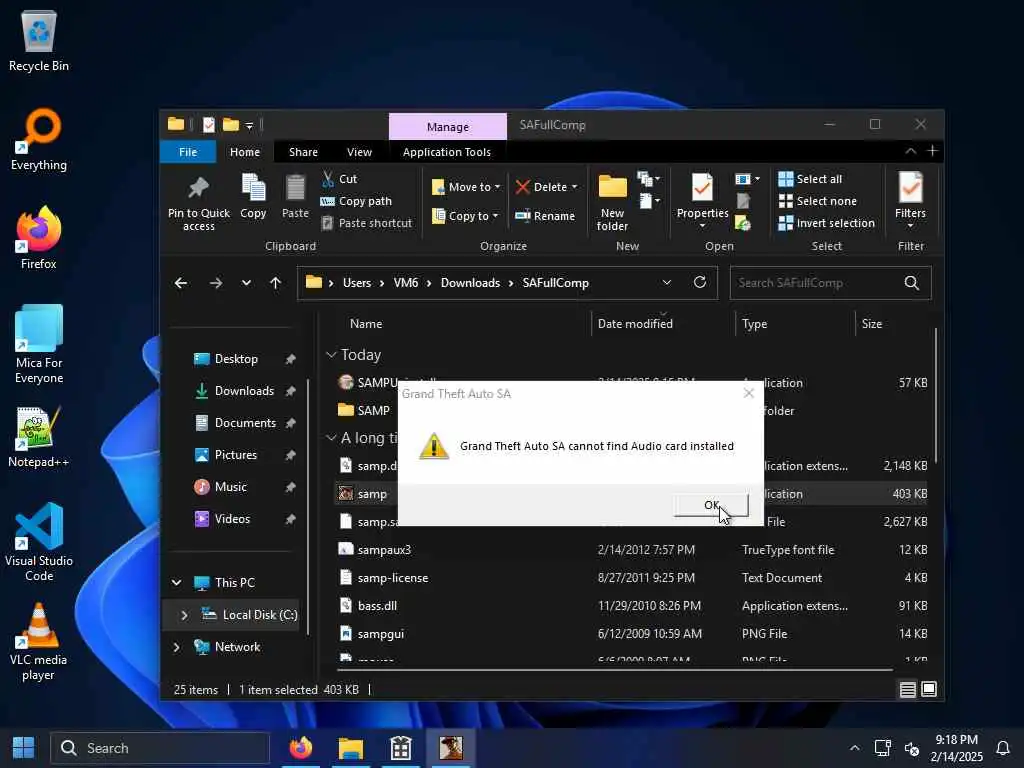Click the taskbar Search box
Screen dimensions: 1024x768
(x=160, y=748)
